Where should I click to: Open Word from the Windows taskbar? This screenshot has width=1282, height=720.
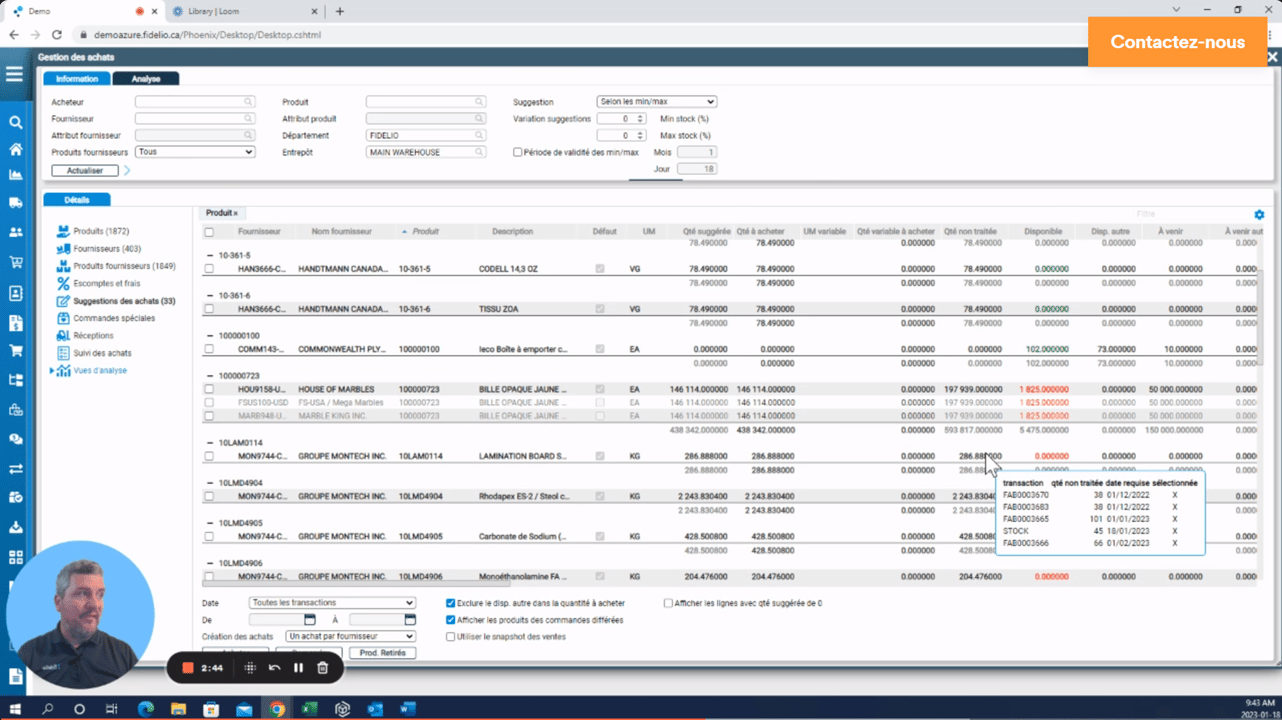(407, 708)
